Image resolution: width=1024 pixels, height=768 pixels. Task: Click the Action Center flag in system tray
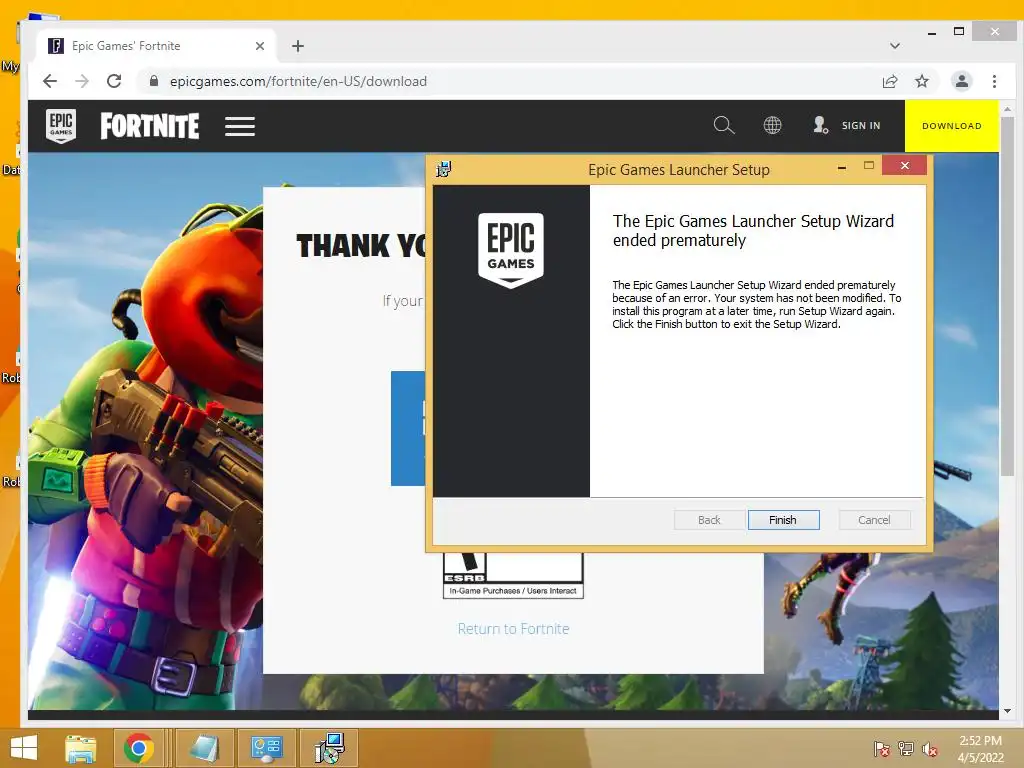(x=882, y=749)
